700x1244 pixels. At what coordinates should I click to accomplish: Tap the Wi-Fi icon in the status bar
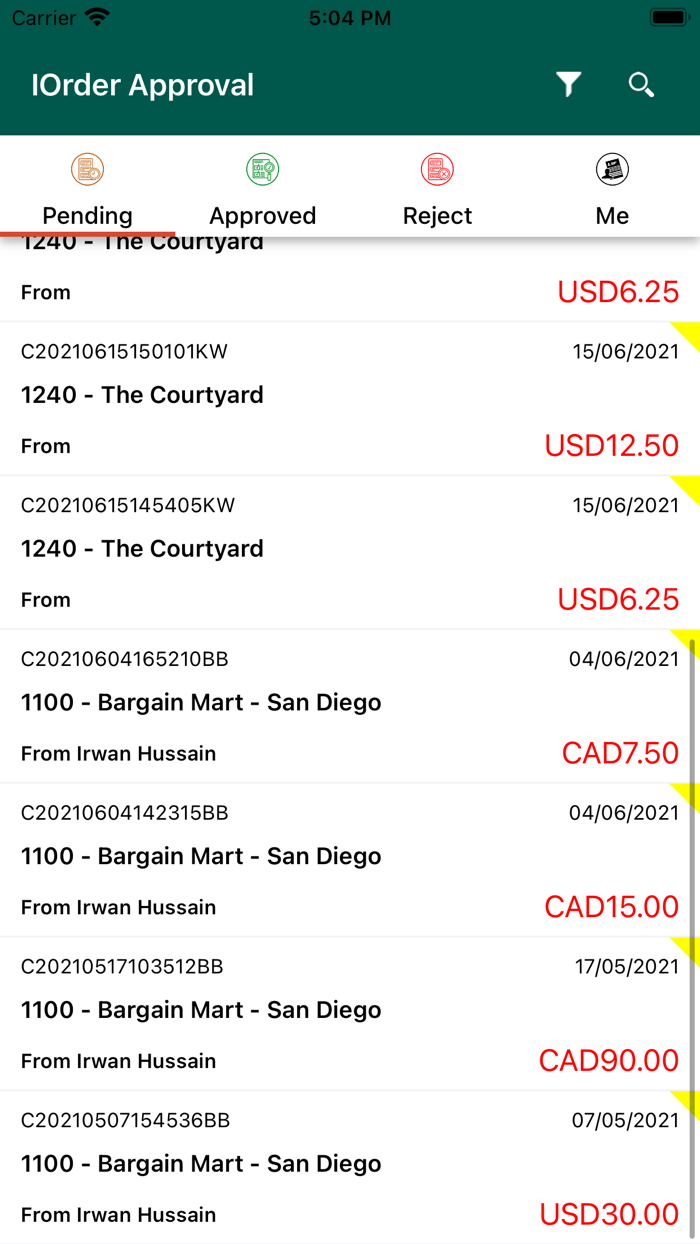(x=97, y=15)
